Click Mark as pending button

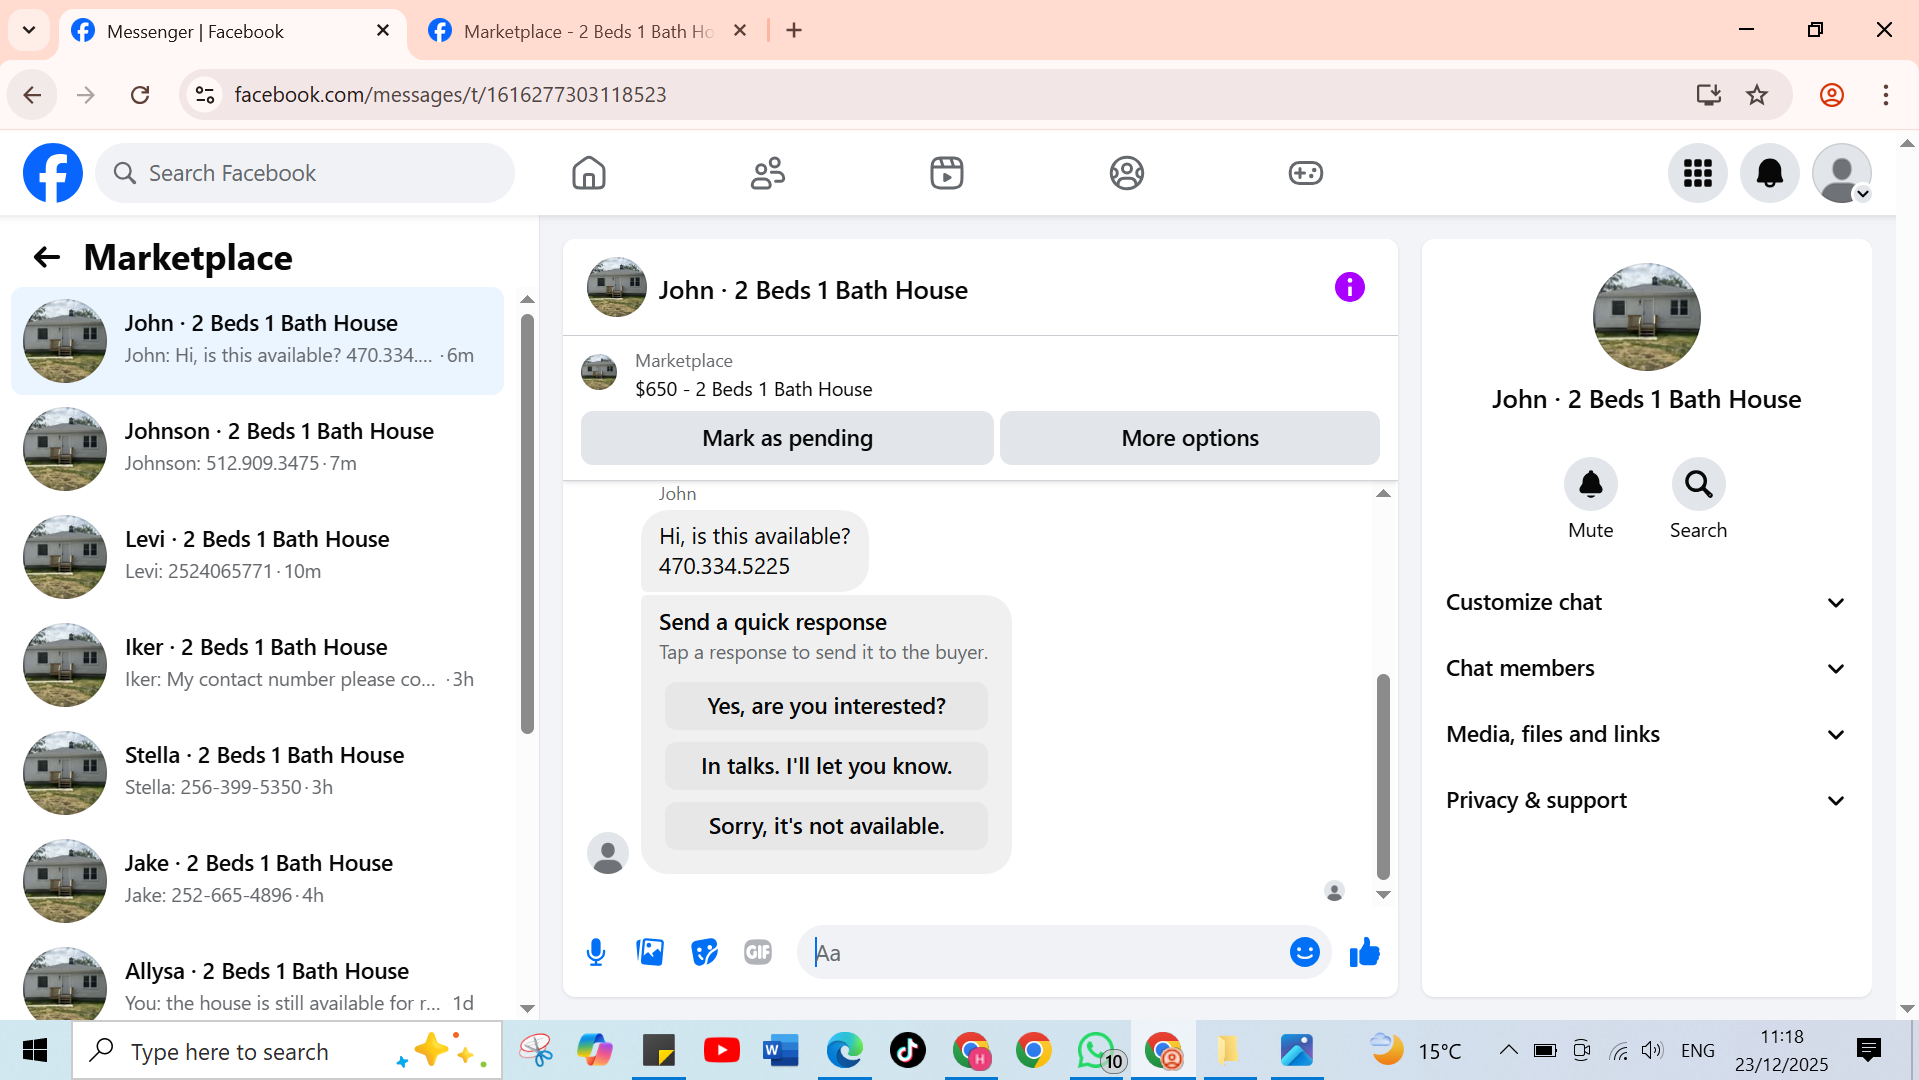click(x=787, y=438)
